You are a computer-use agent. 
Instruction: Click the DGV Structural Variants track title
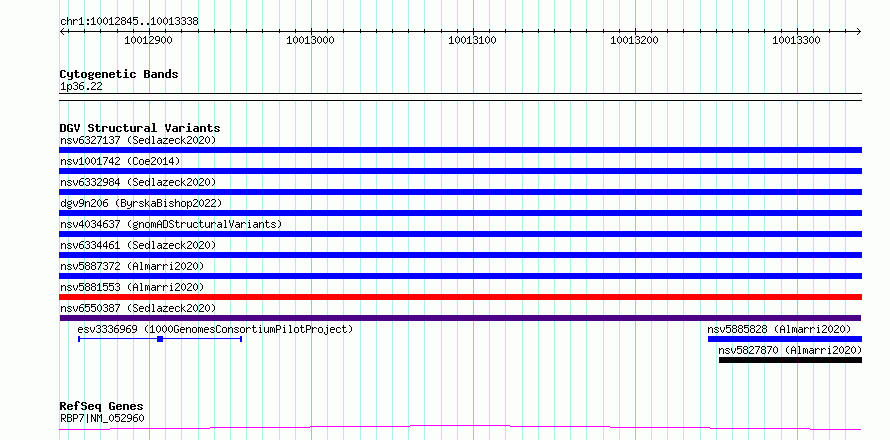tap(140, 128)
